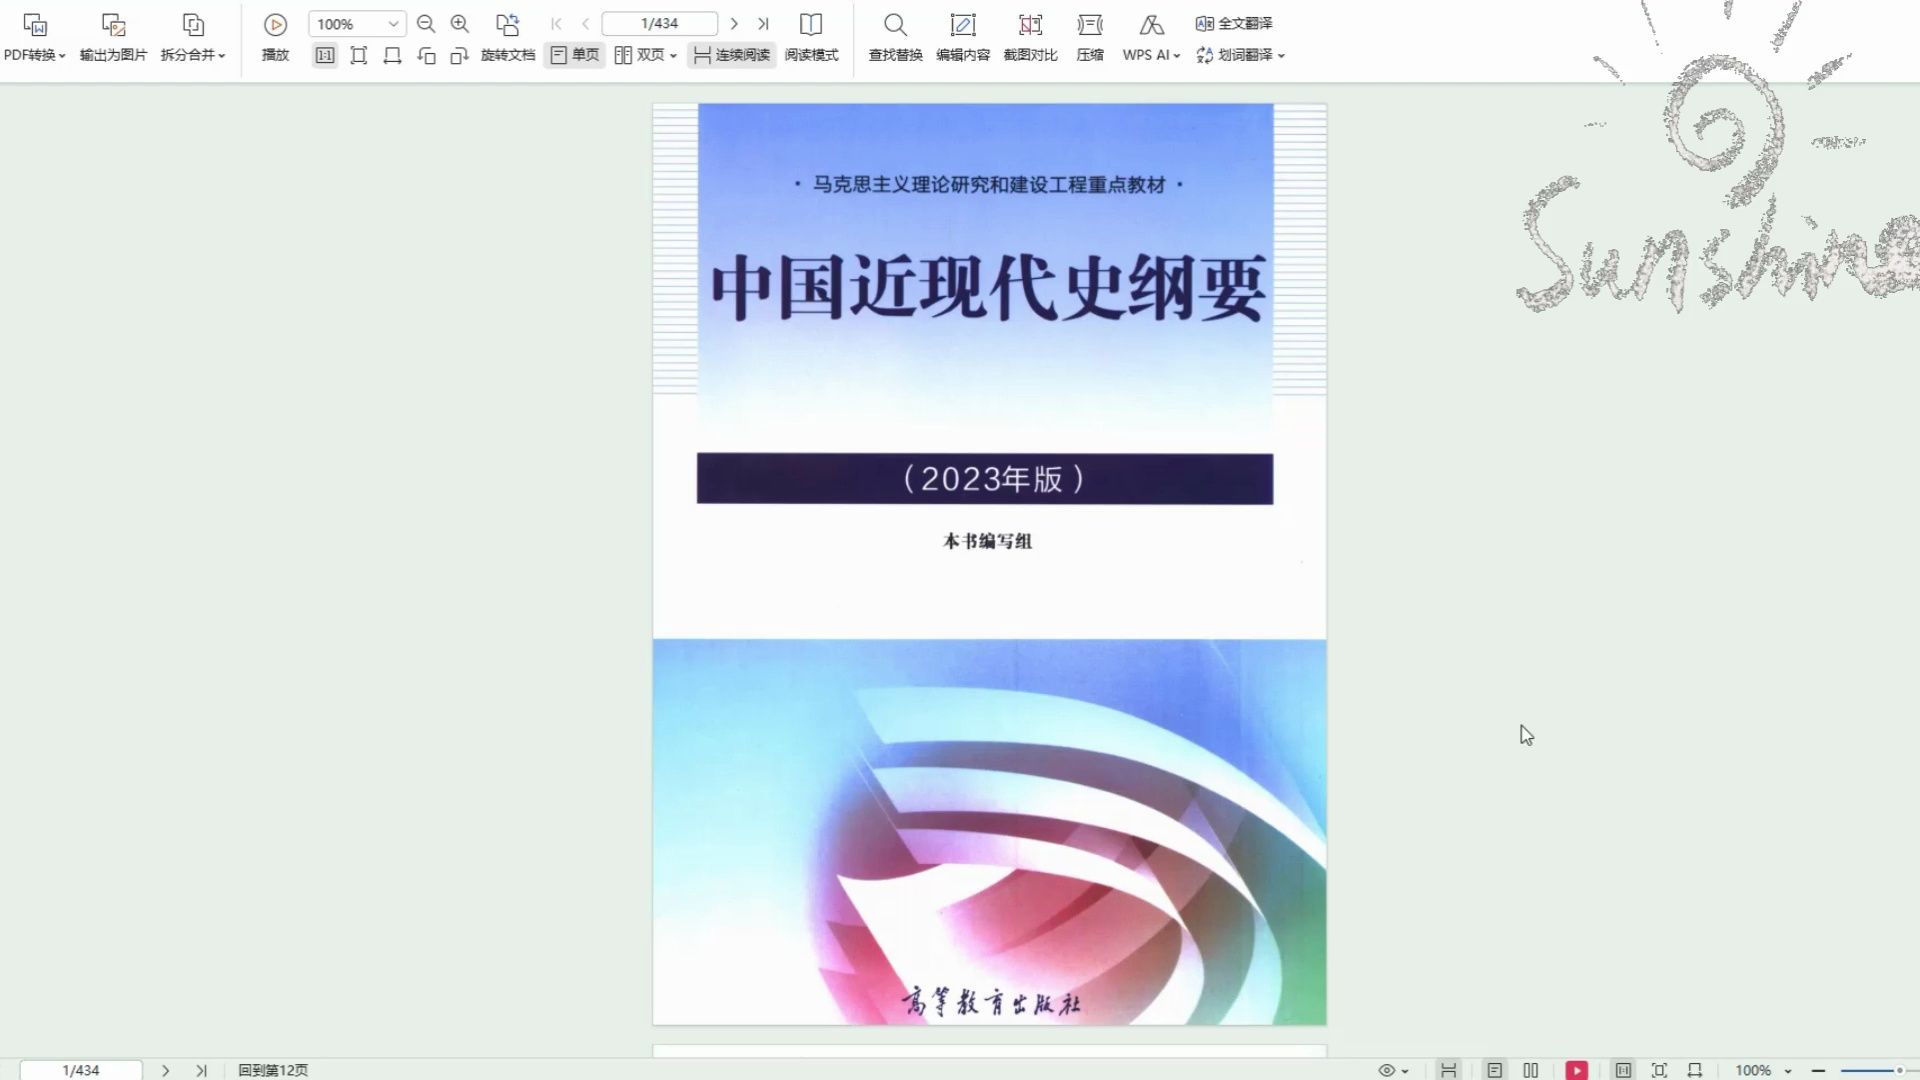This screenshot has height=1080, width=1920.
Task: Expand eye protection dropdown arrow
Action: [1405, 1071]
